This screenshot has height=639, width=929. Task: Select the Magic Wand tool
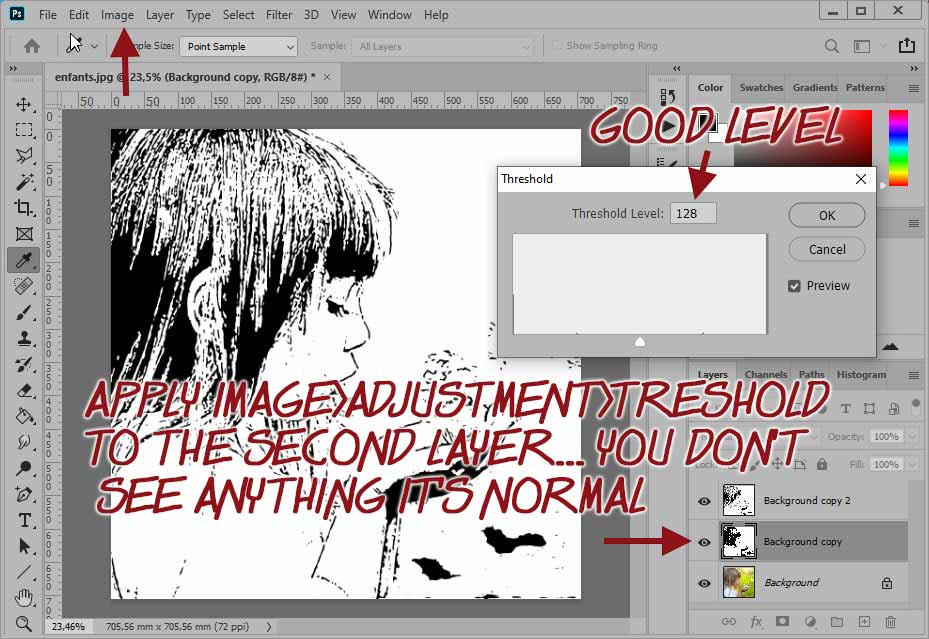(24, 182)
